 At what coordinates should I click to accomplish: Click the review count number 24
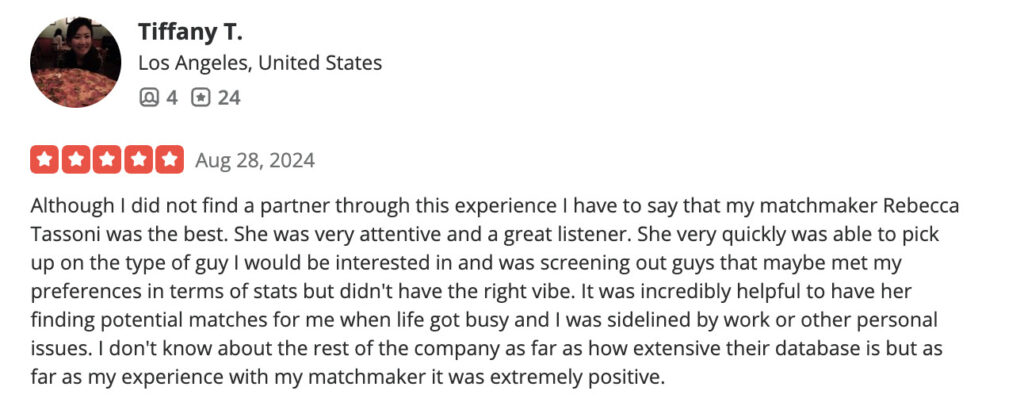coord(229,98)
